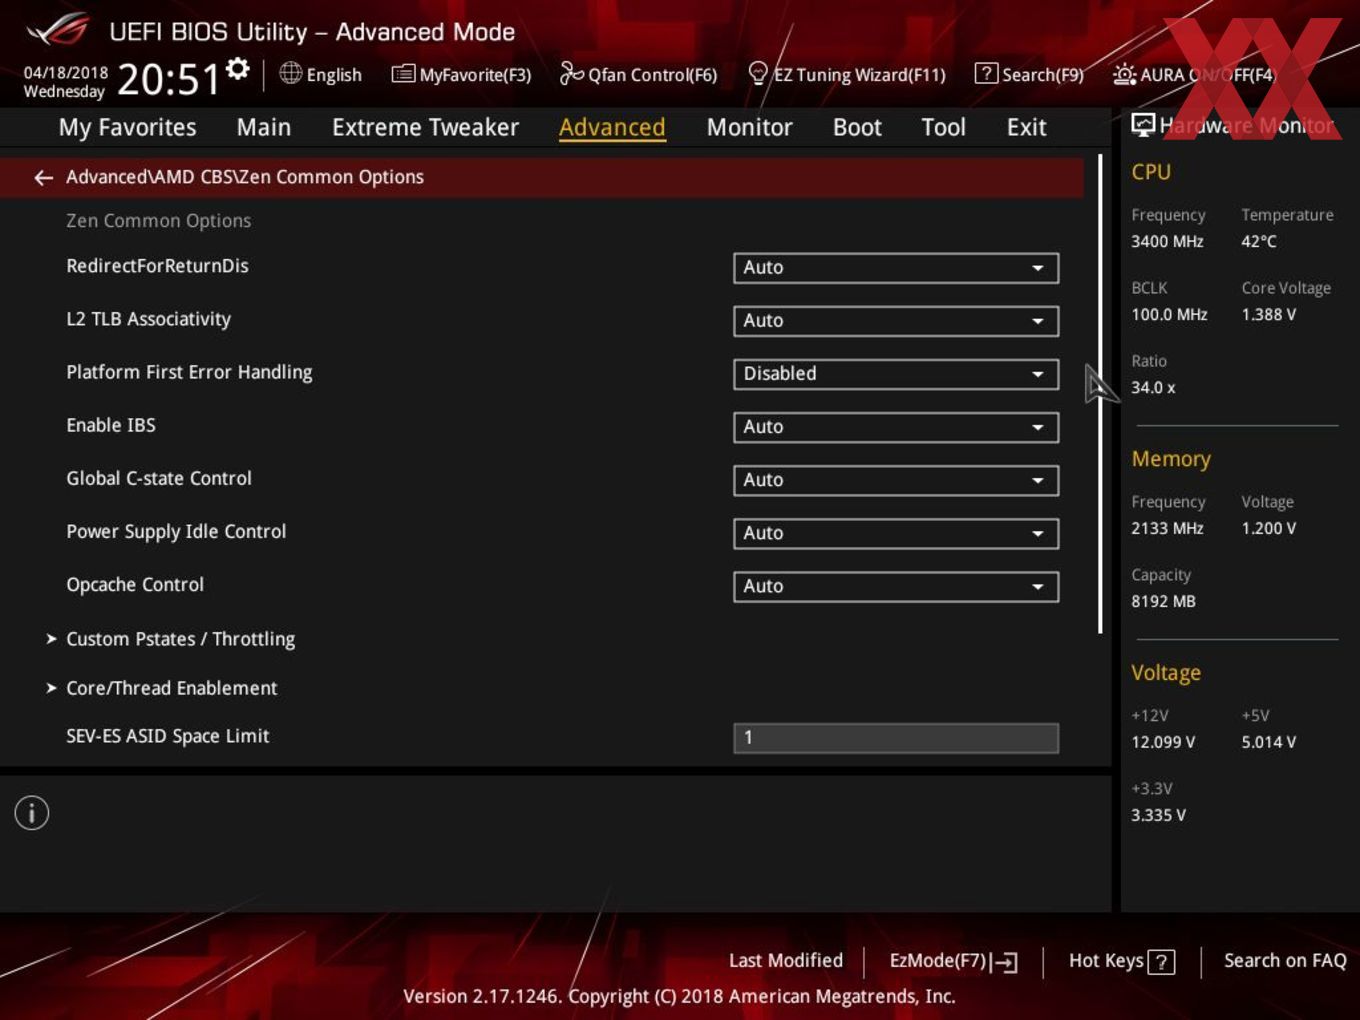The image size is (1360, 1020).
Task: Click the EzMode exit arrow icon
Action: point(1006,962)
